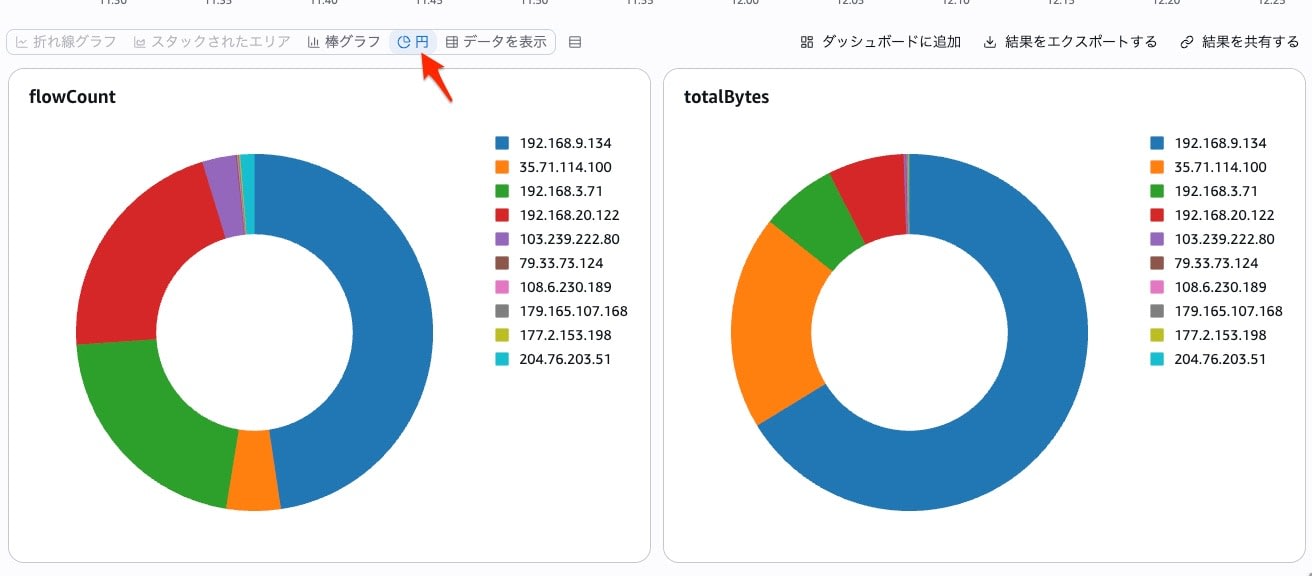Click blue swatch for 192.168.9.134 in flowCount legend
Screen dimensions: 1312x576
pos(502,143)
